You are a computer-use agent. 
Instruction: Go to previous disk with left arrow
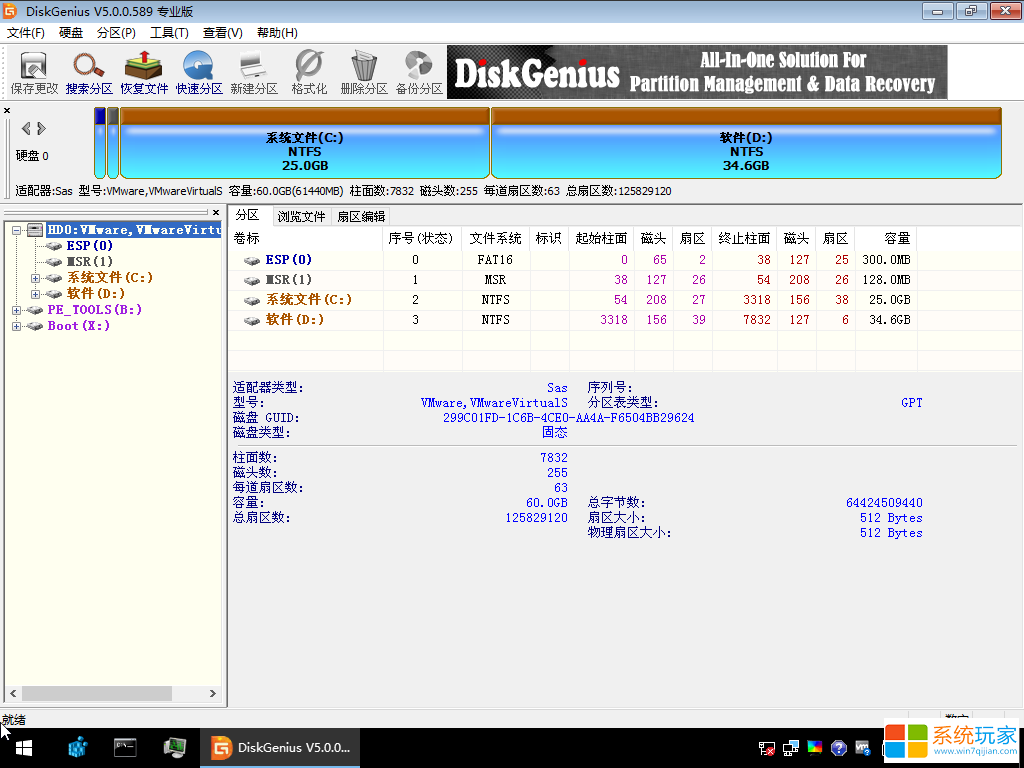pyautogui.click(x=26, y=128)
